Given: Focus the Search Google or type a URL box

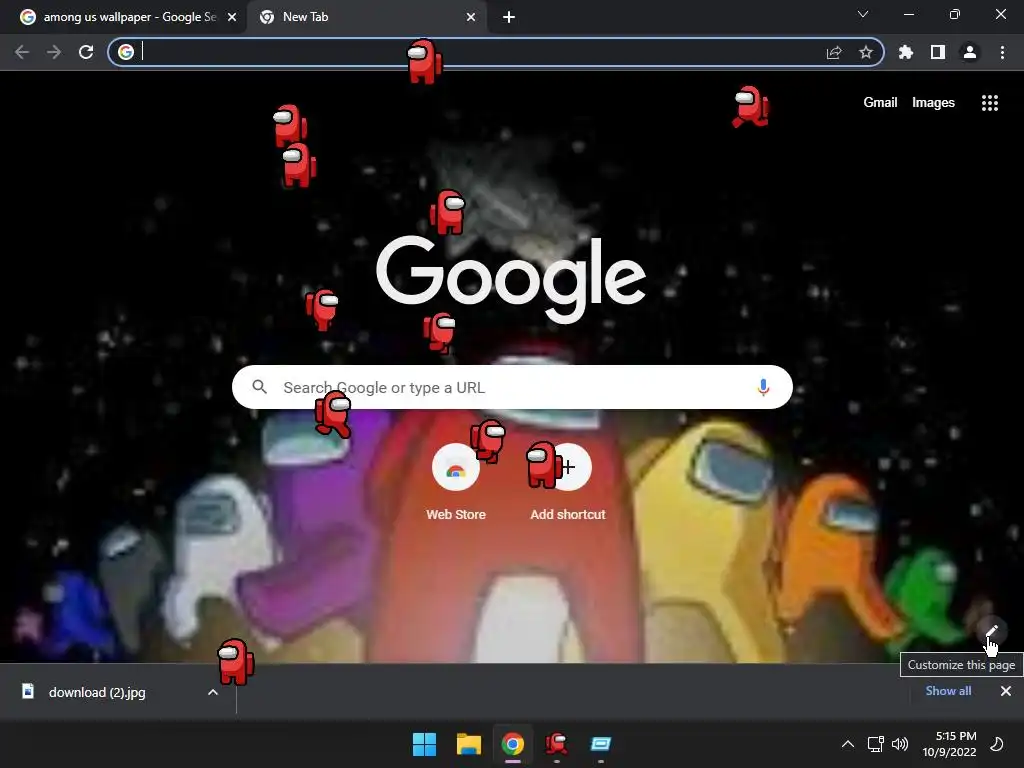Looking at the screenshot, I should [x=512, y=387].
